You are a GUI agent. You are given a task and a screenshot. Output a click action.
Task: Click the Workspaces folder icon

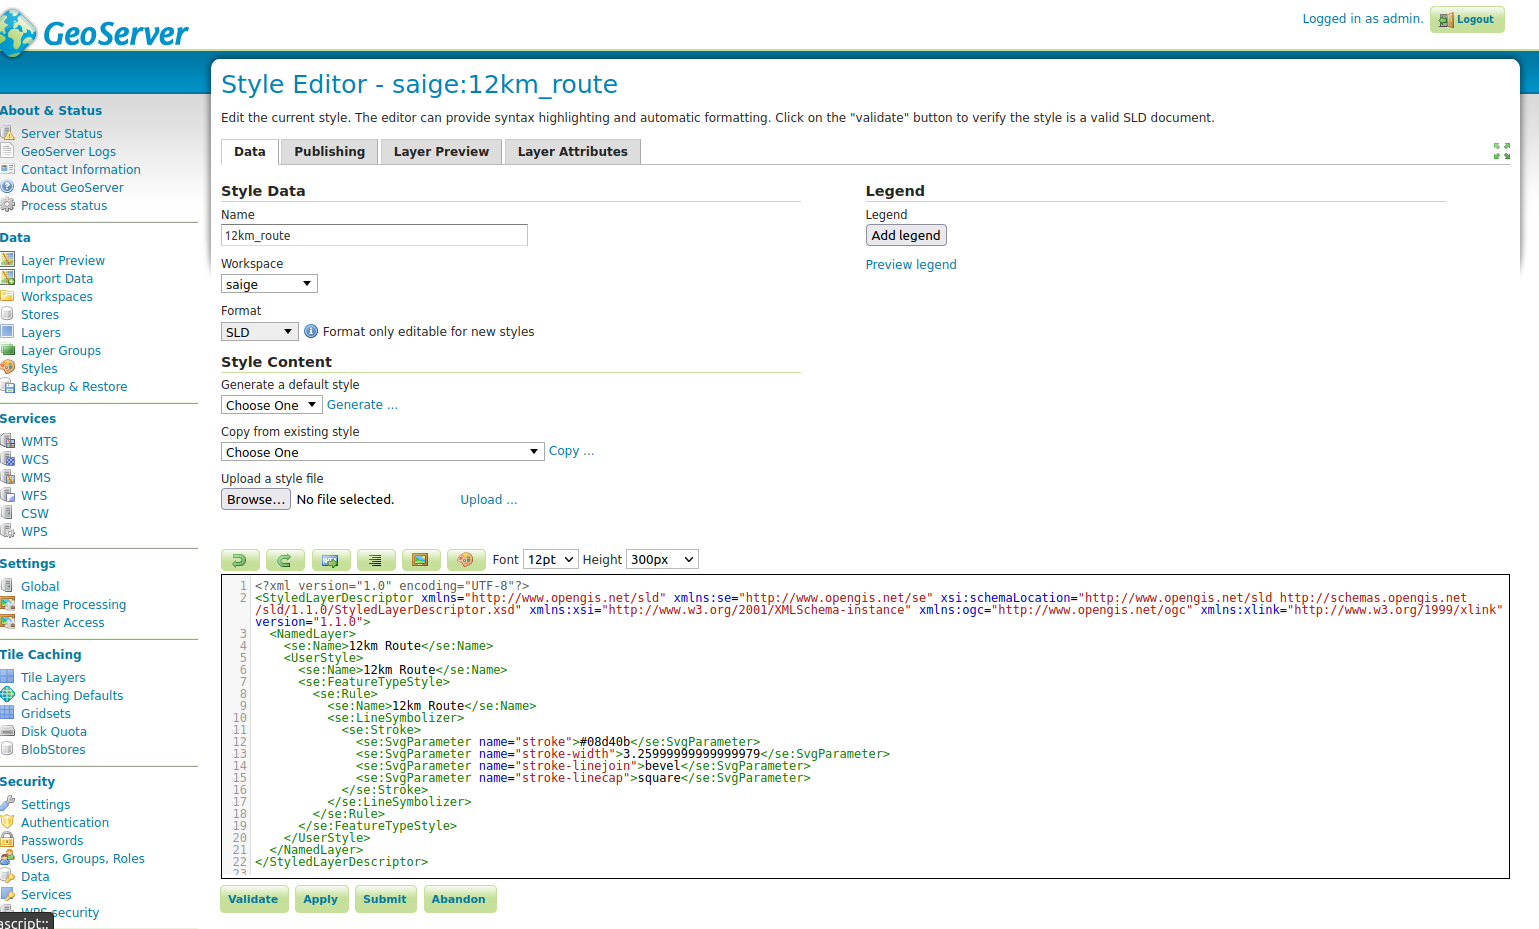[8, 296]
